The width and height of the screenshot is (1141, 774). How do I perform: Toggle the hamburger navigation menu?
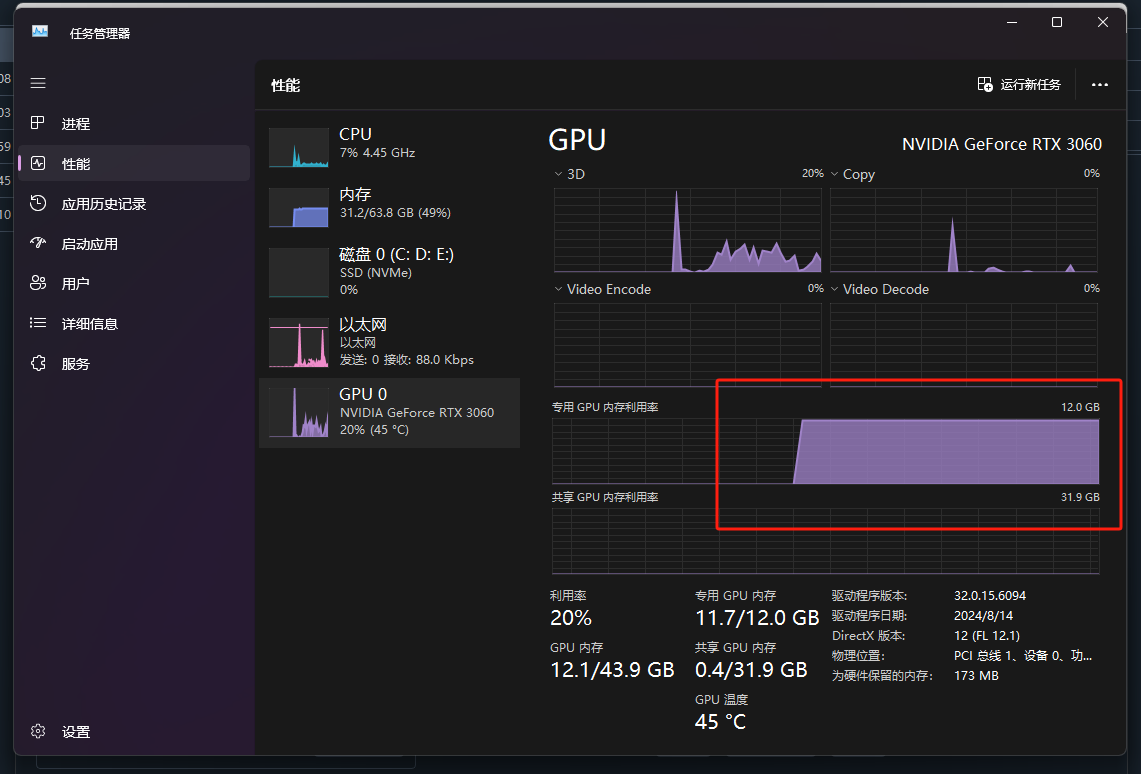[x=38, y=83]
